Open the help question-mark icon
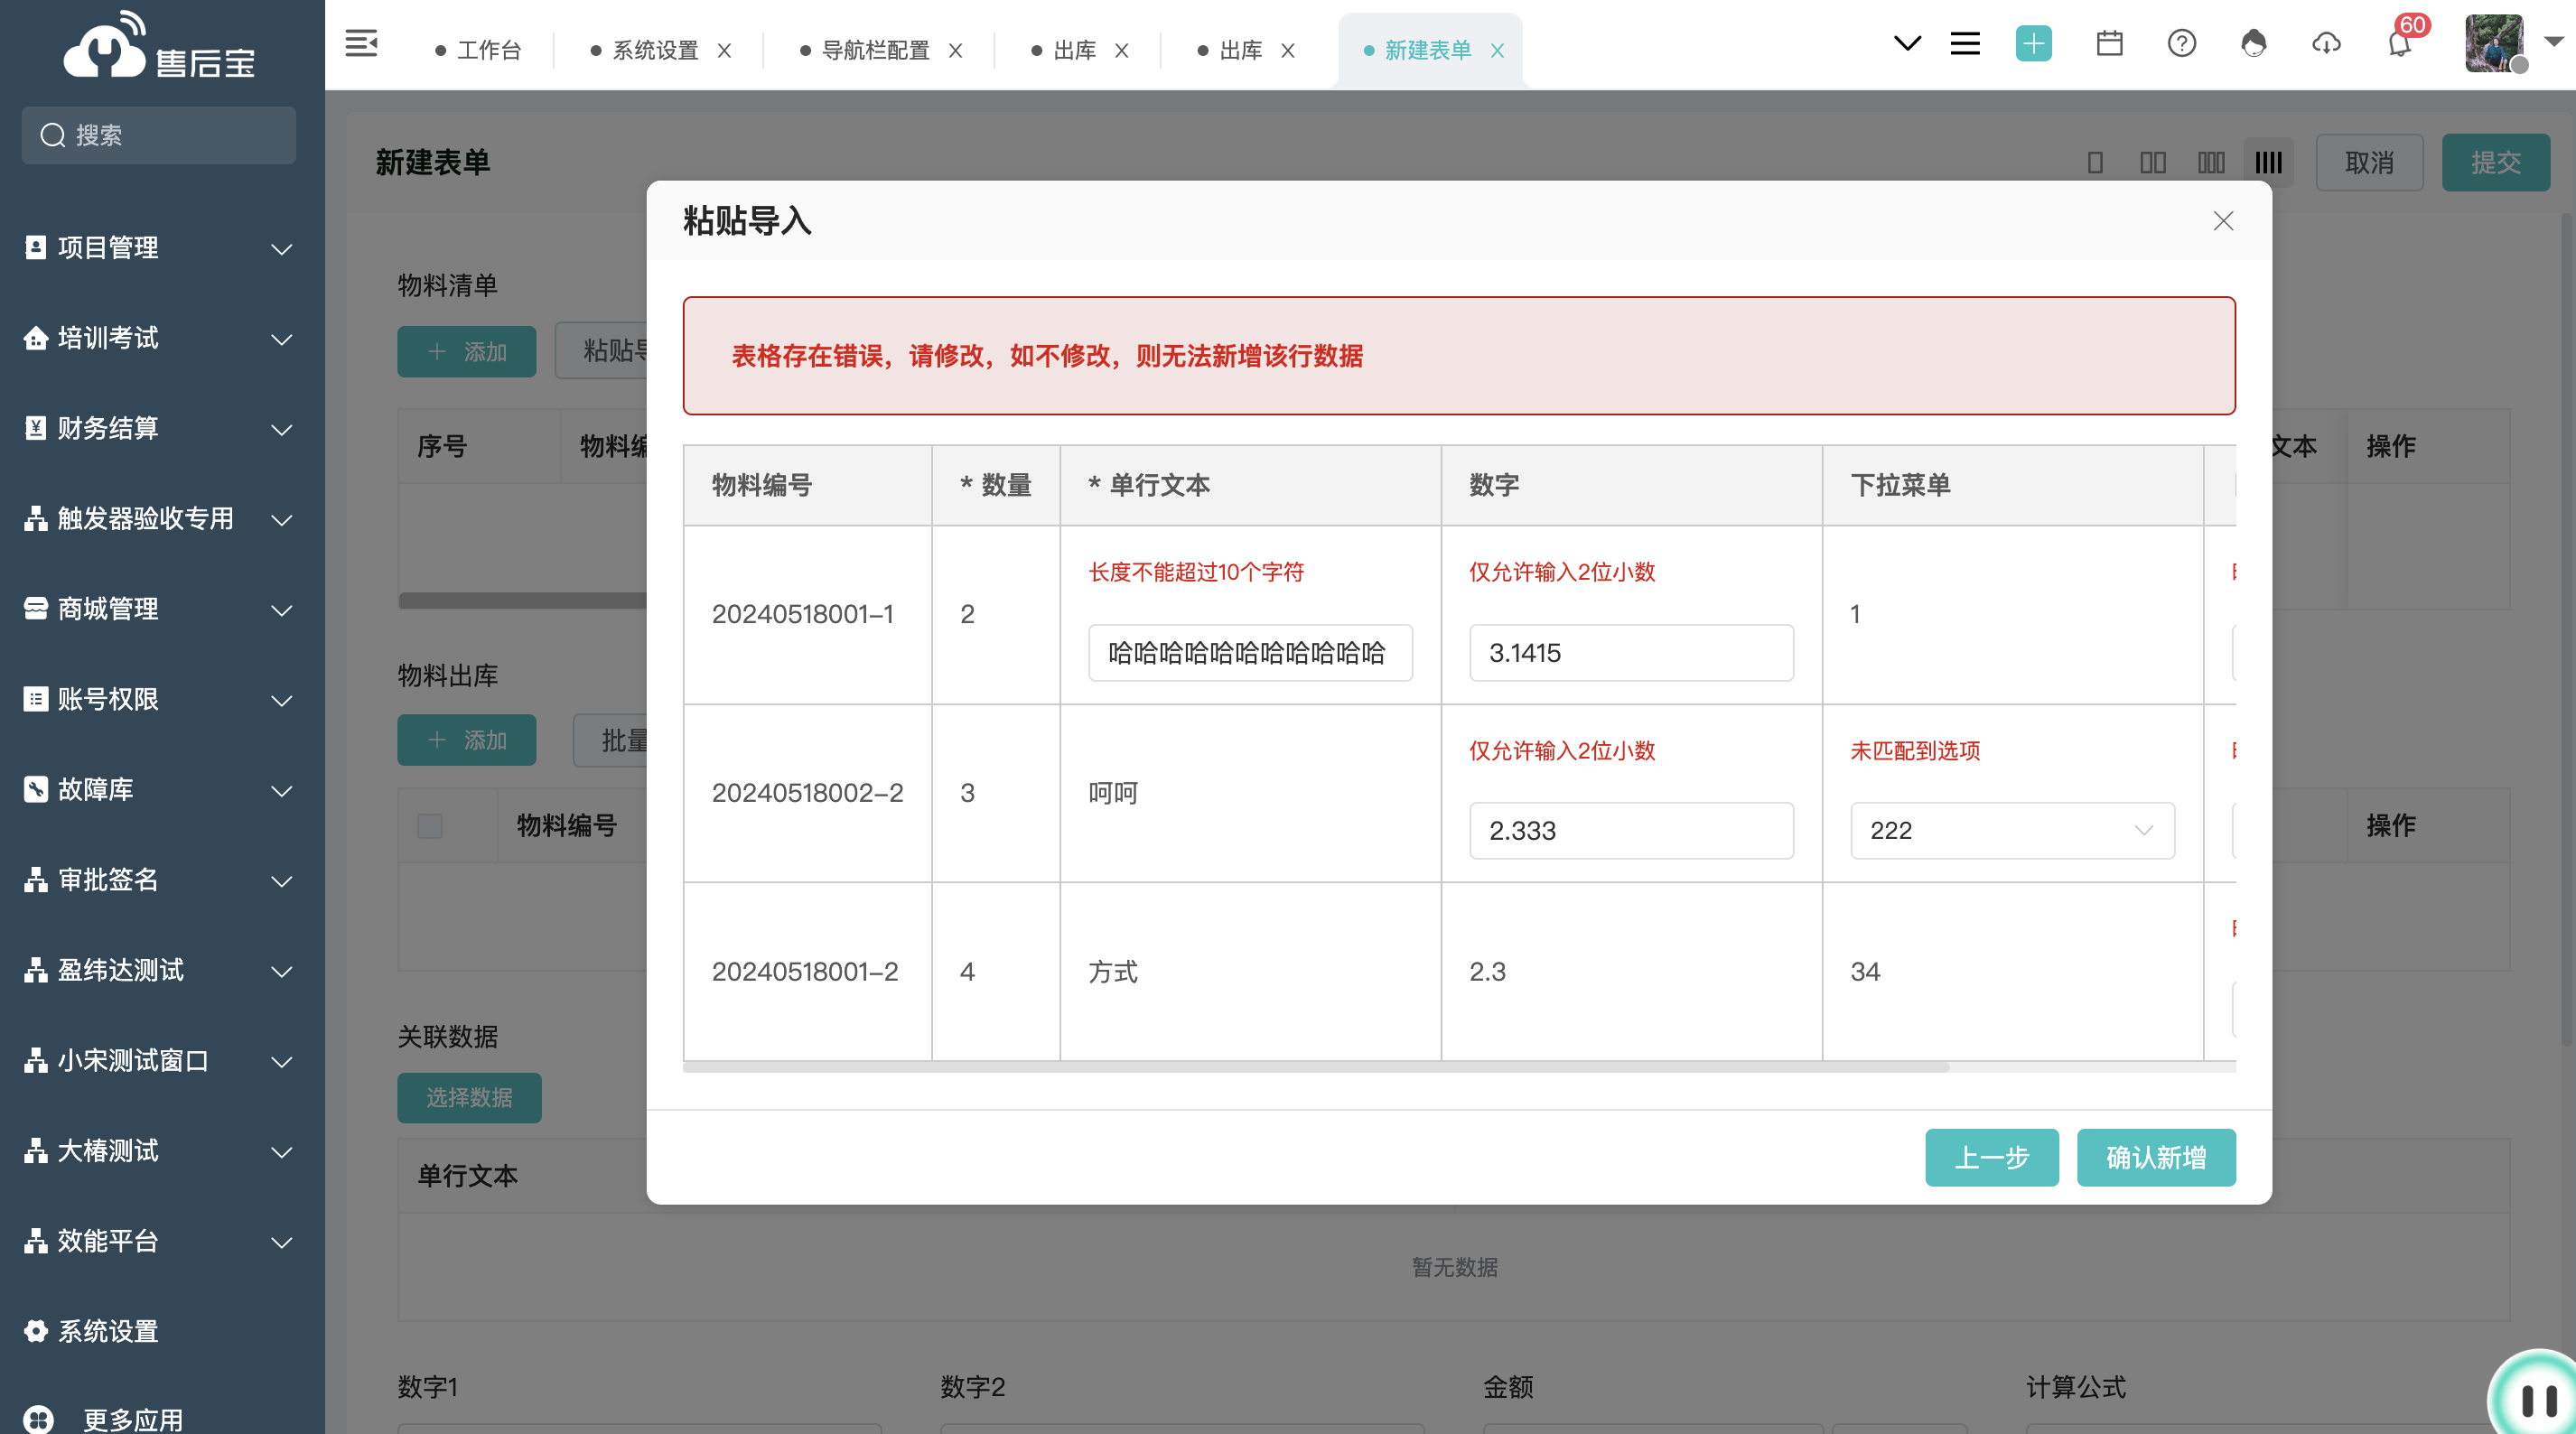This screenshot has height=1434, width=2576. tap(2181, 44)
